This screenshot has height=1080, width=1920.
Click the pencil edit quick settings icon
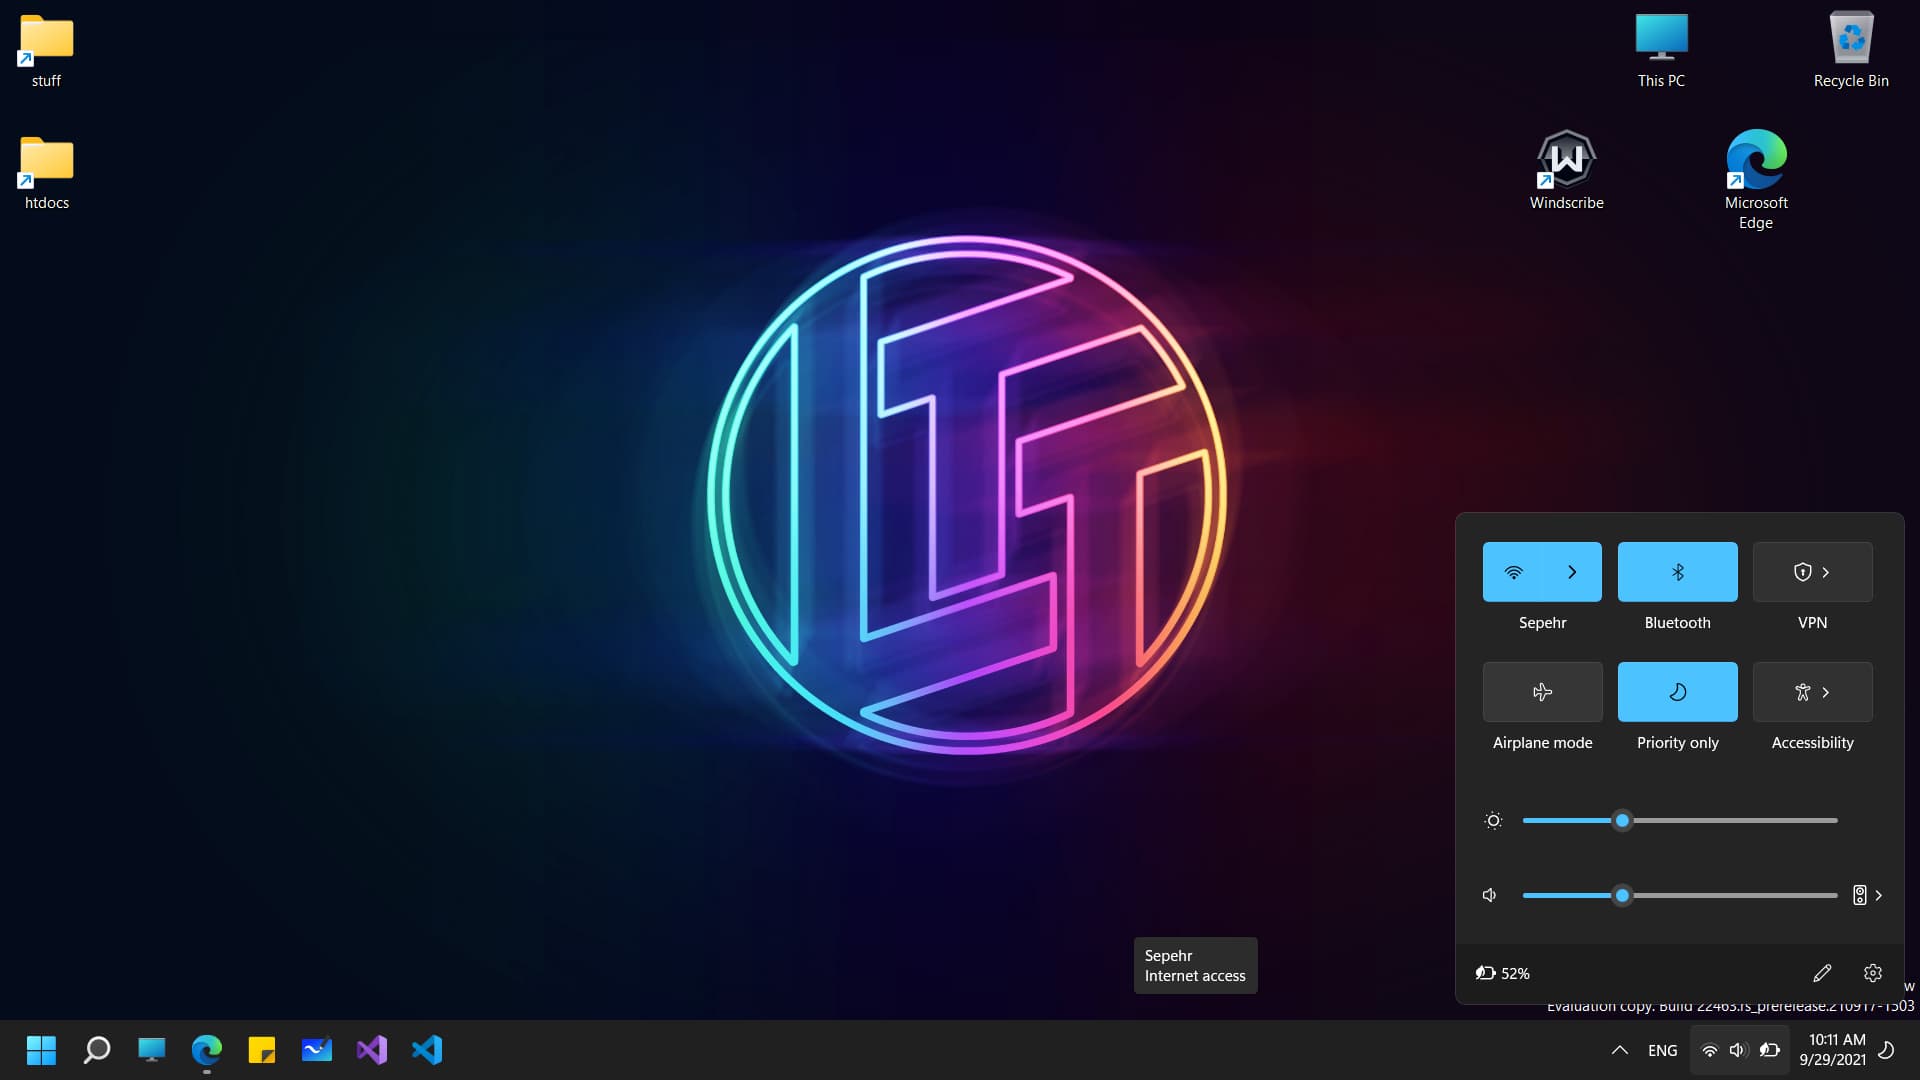pos(1822,973)
